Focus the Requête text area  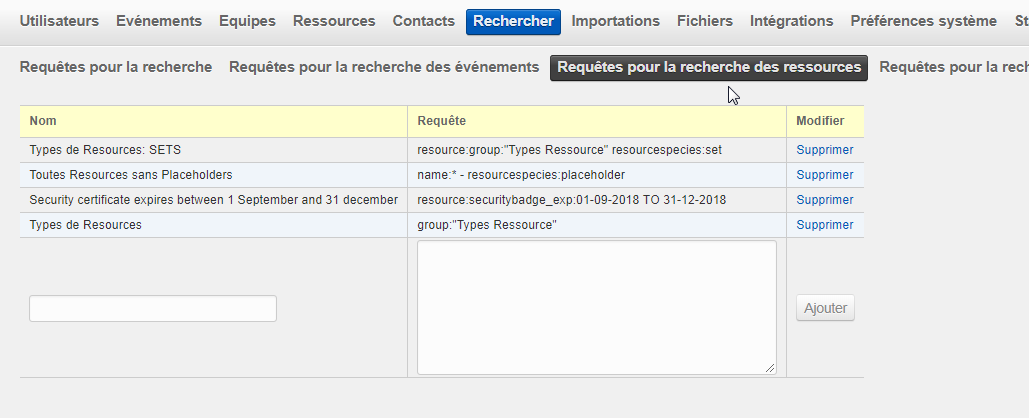click(596, 307)
